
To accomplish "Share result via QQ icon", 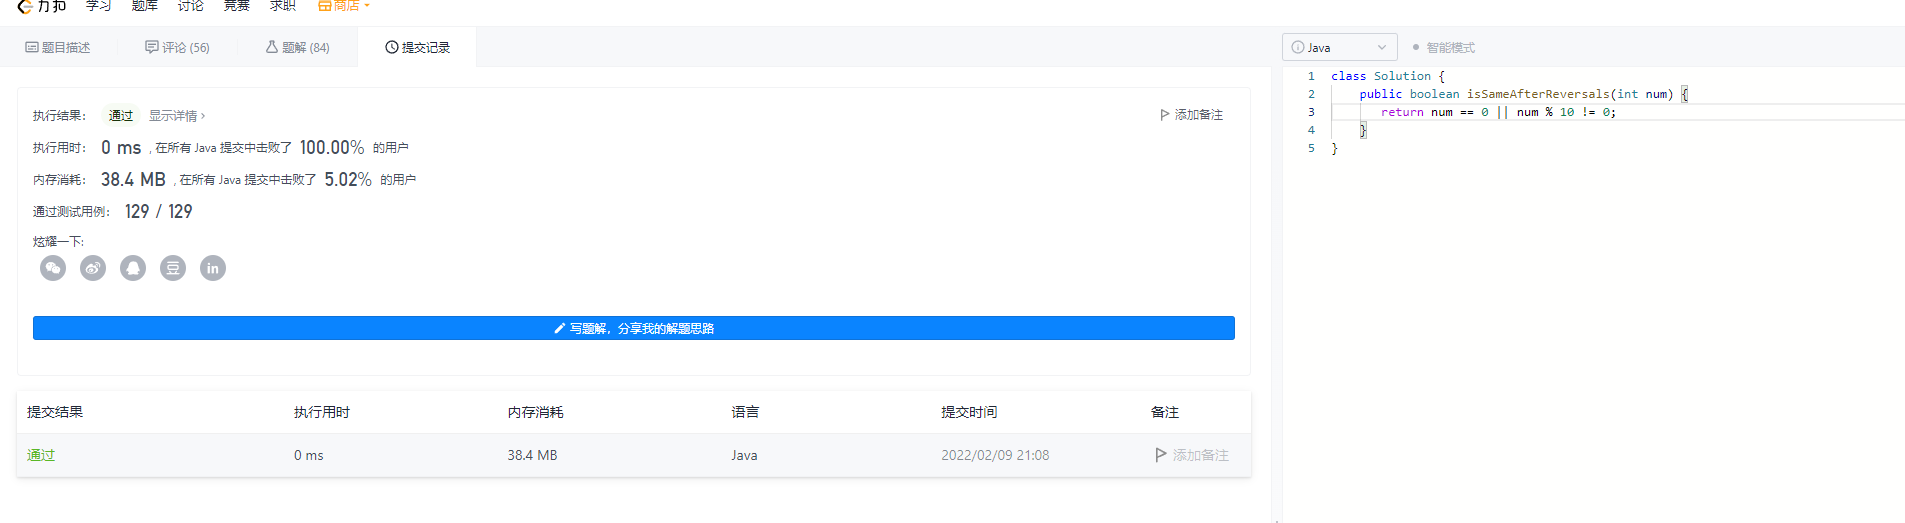I will tap(133, 268).
